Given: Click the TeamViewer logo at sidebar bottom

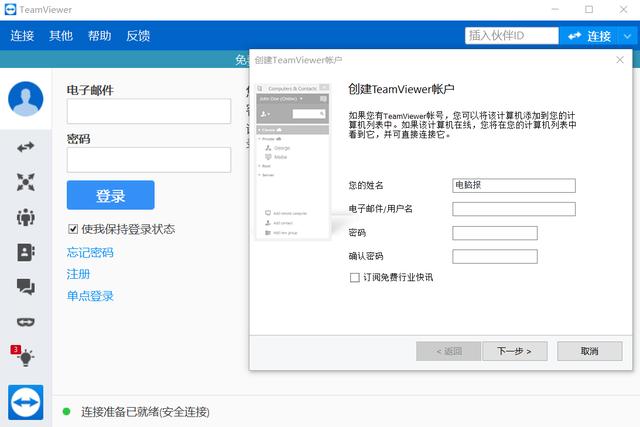Looking at the screenshot, I should click(x=26, y=403).
